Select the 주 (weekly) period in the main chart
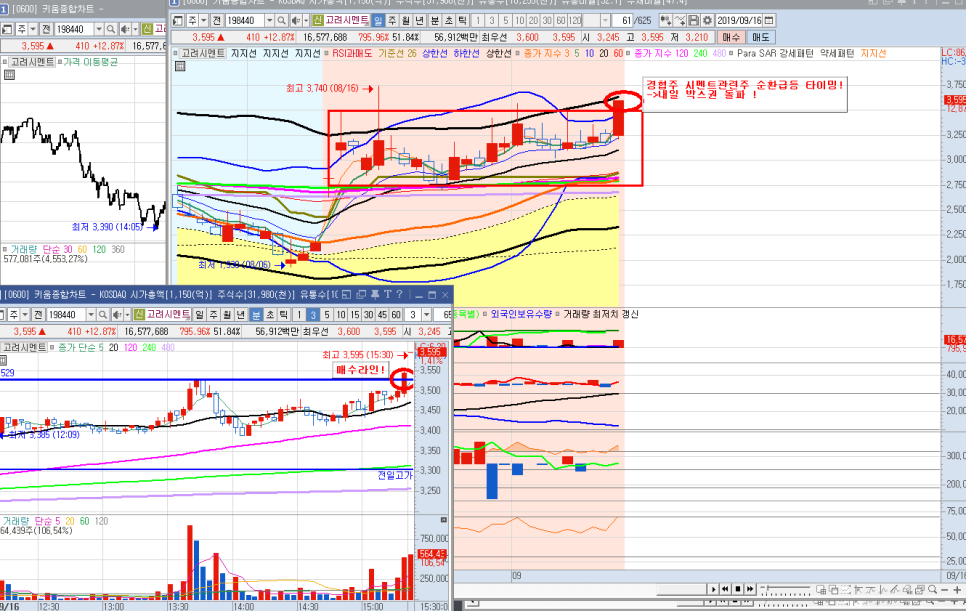 tap(392, 20)
